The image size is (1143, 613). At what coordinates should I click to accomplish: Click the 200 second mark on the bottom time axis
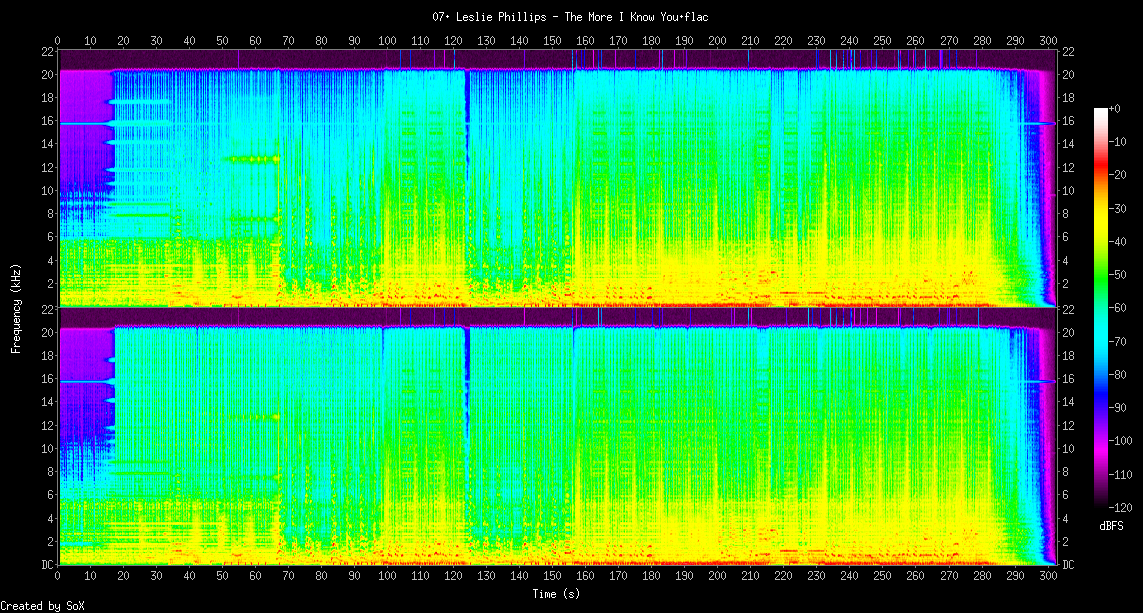pos(717,576)
